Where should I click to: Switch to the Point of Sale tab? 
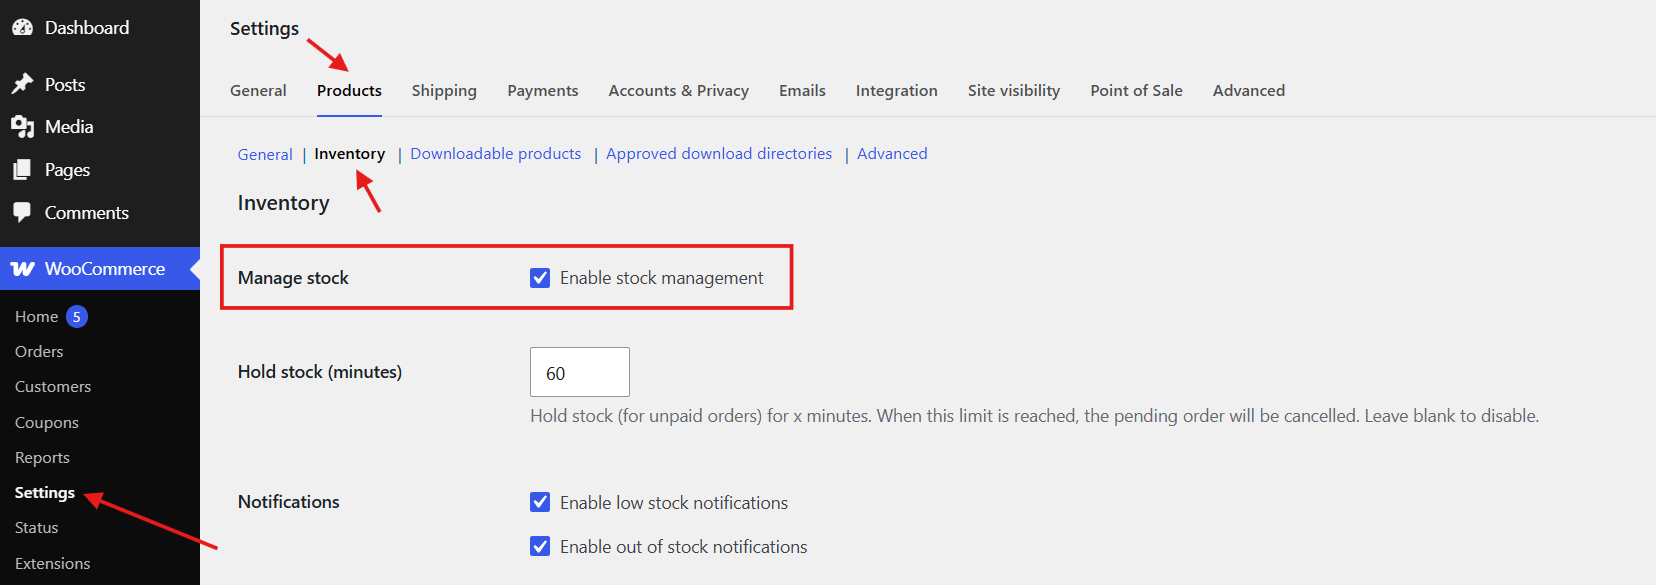pos(1136,91)
